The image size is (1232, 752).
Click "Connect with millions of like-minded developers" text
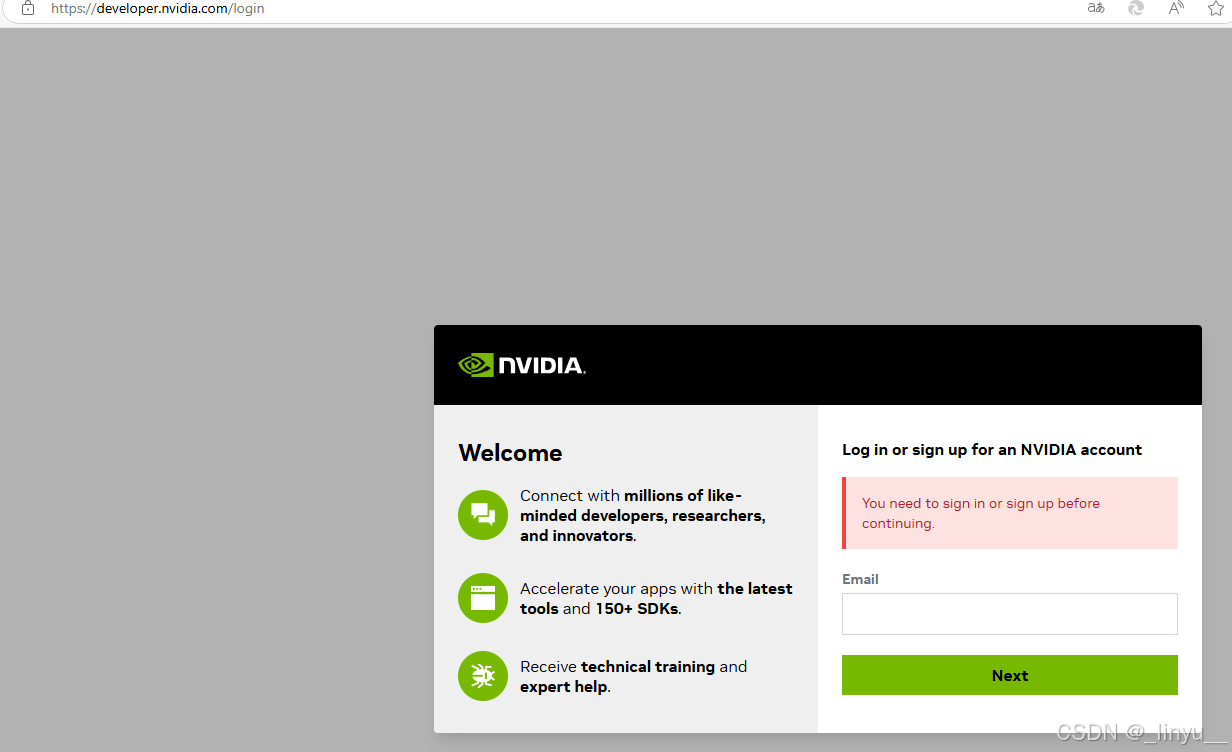pos(643,515)
